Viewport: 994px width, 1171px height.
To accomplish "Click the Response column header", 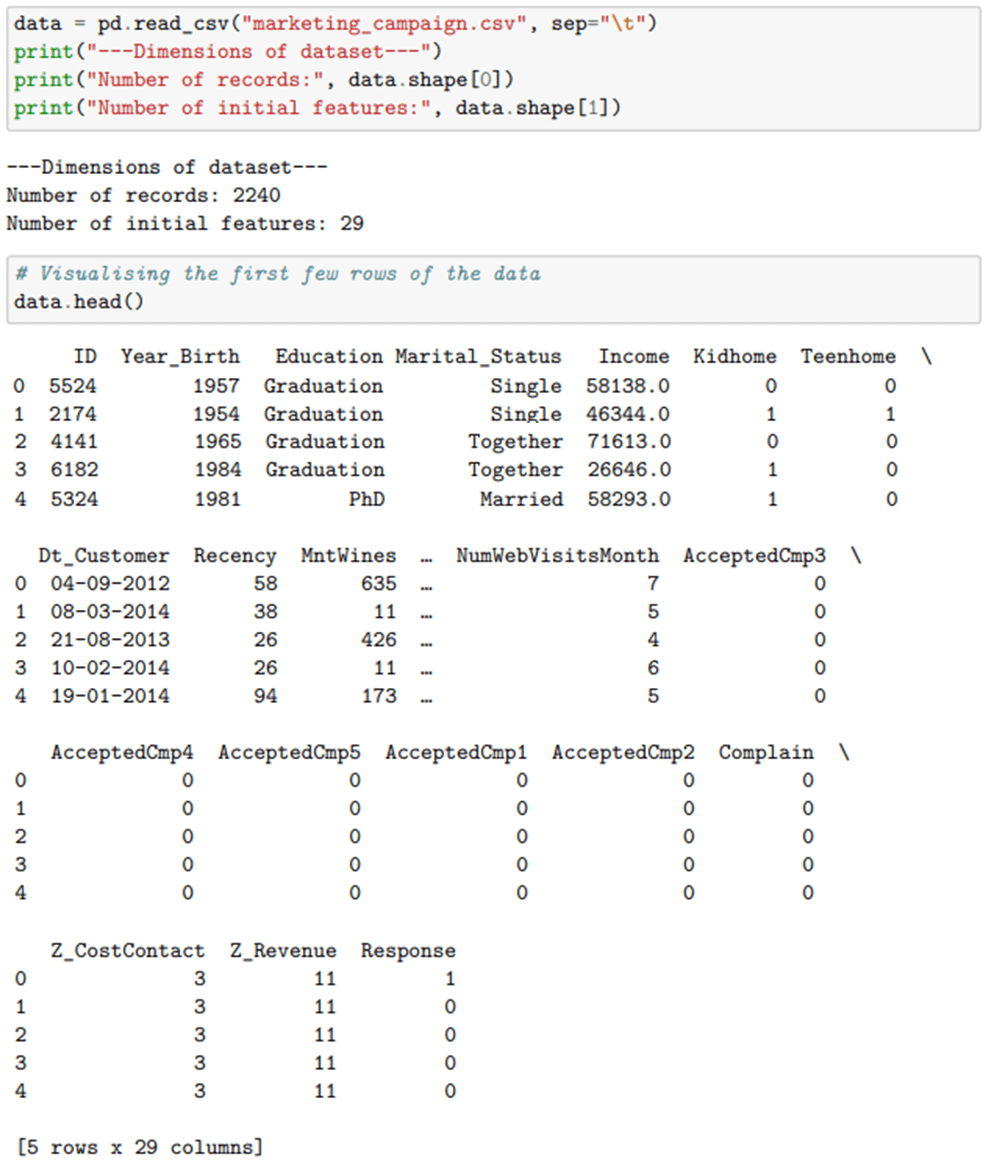I will 408,951.
